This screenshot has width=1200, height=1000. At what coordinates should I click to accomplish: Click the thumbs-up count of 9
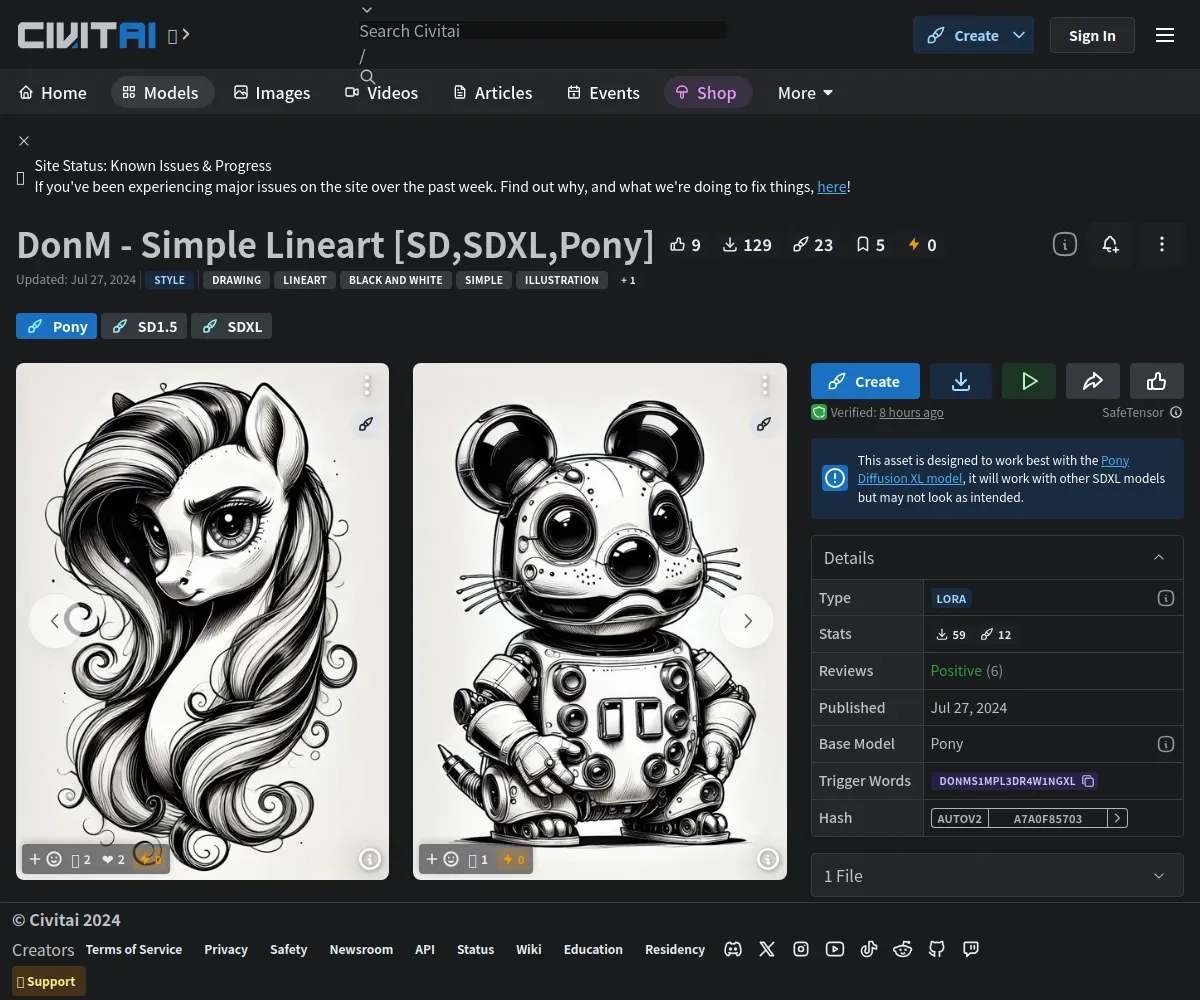click(685, 245)
